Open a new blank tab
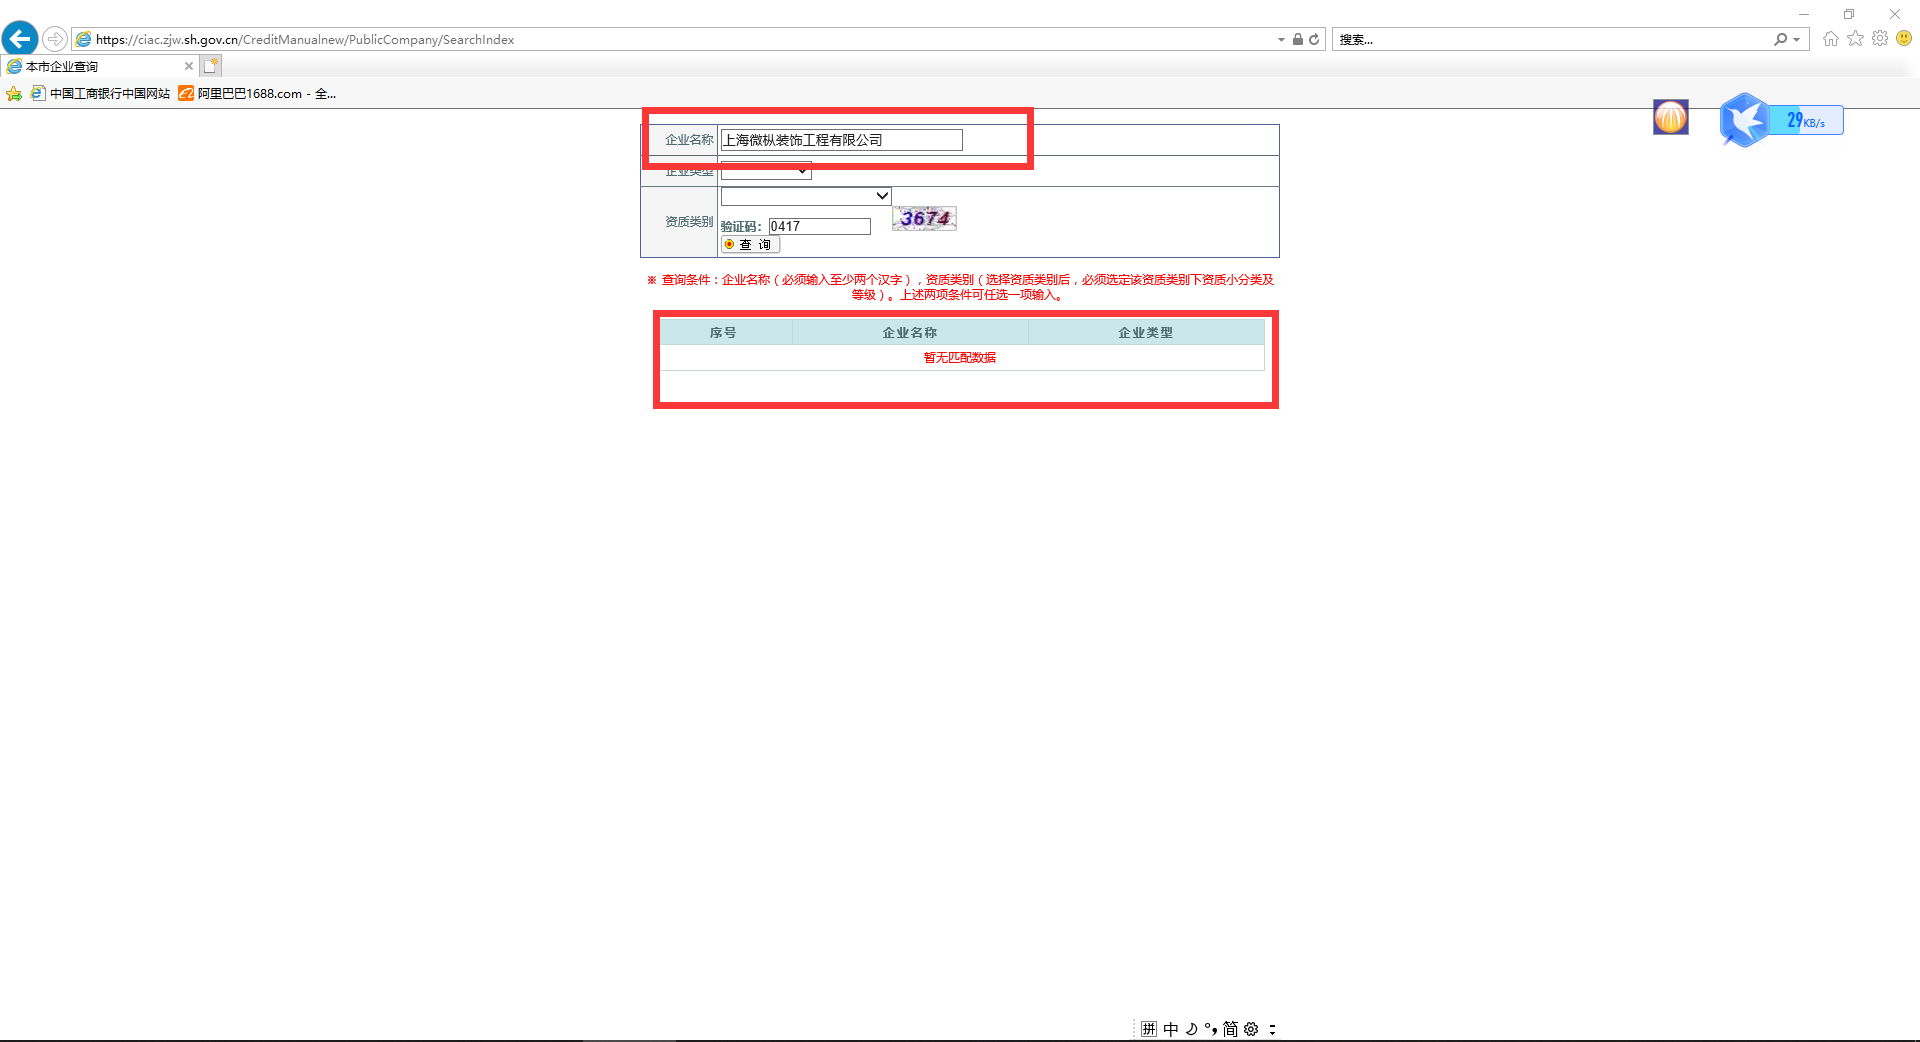This screenshot has width=1920, height=1042. [210, 66]
